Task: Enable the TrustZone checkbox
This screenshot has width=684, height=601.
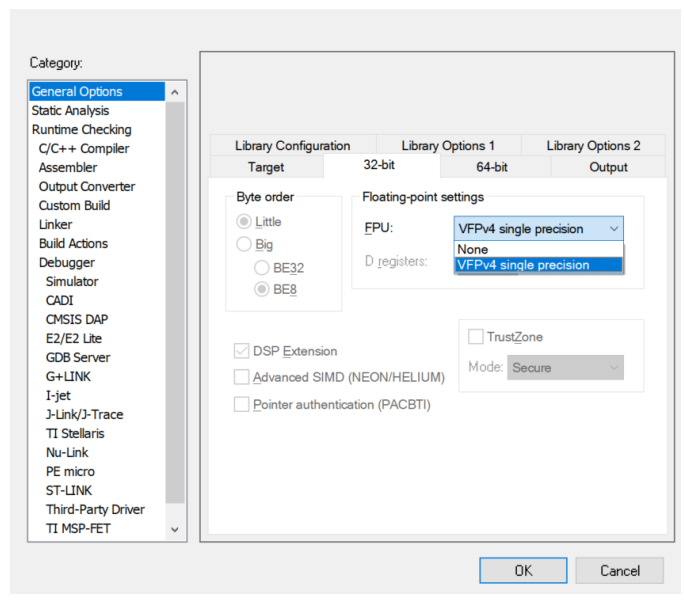Action: tap(476, 337)
